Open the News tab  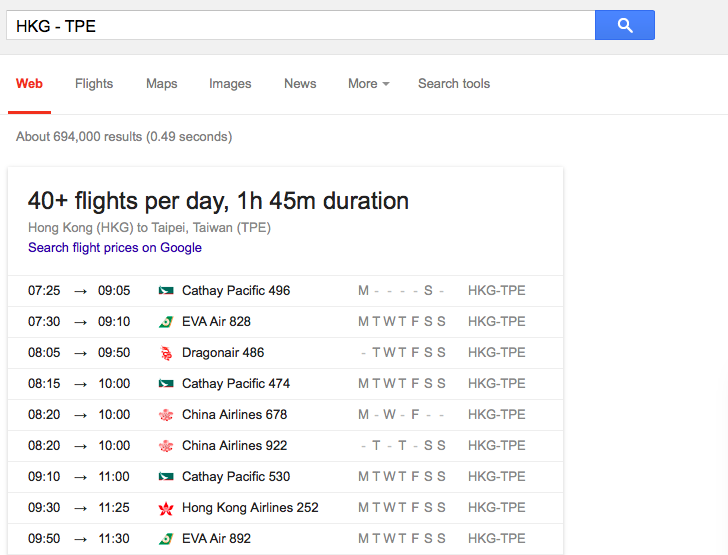click(300, 84)
